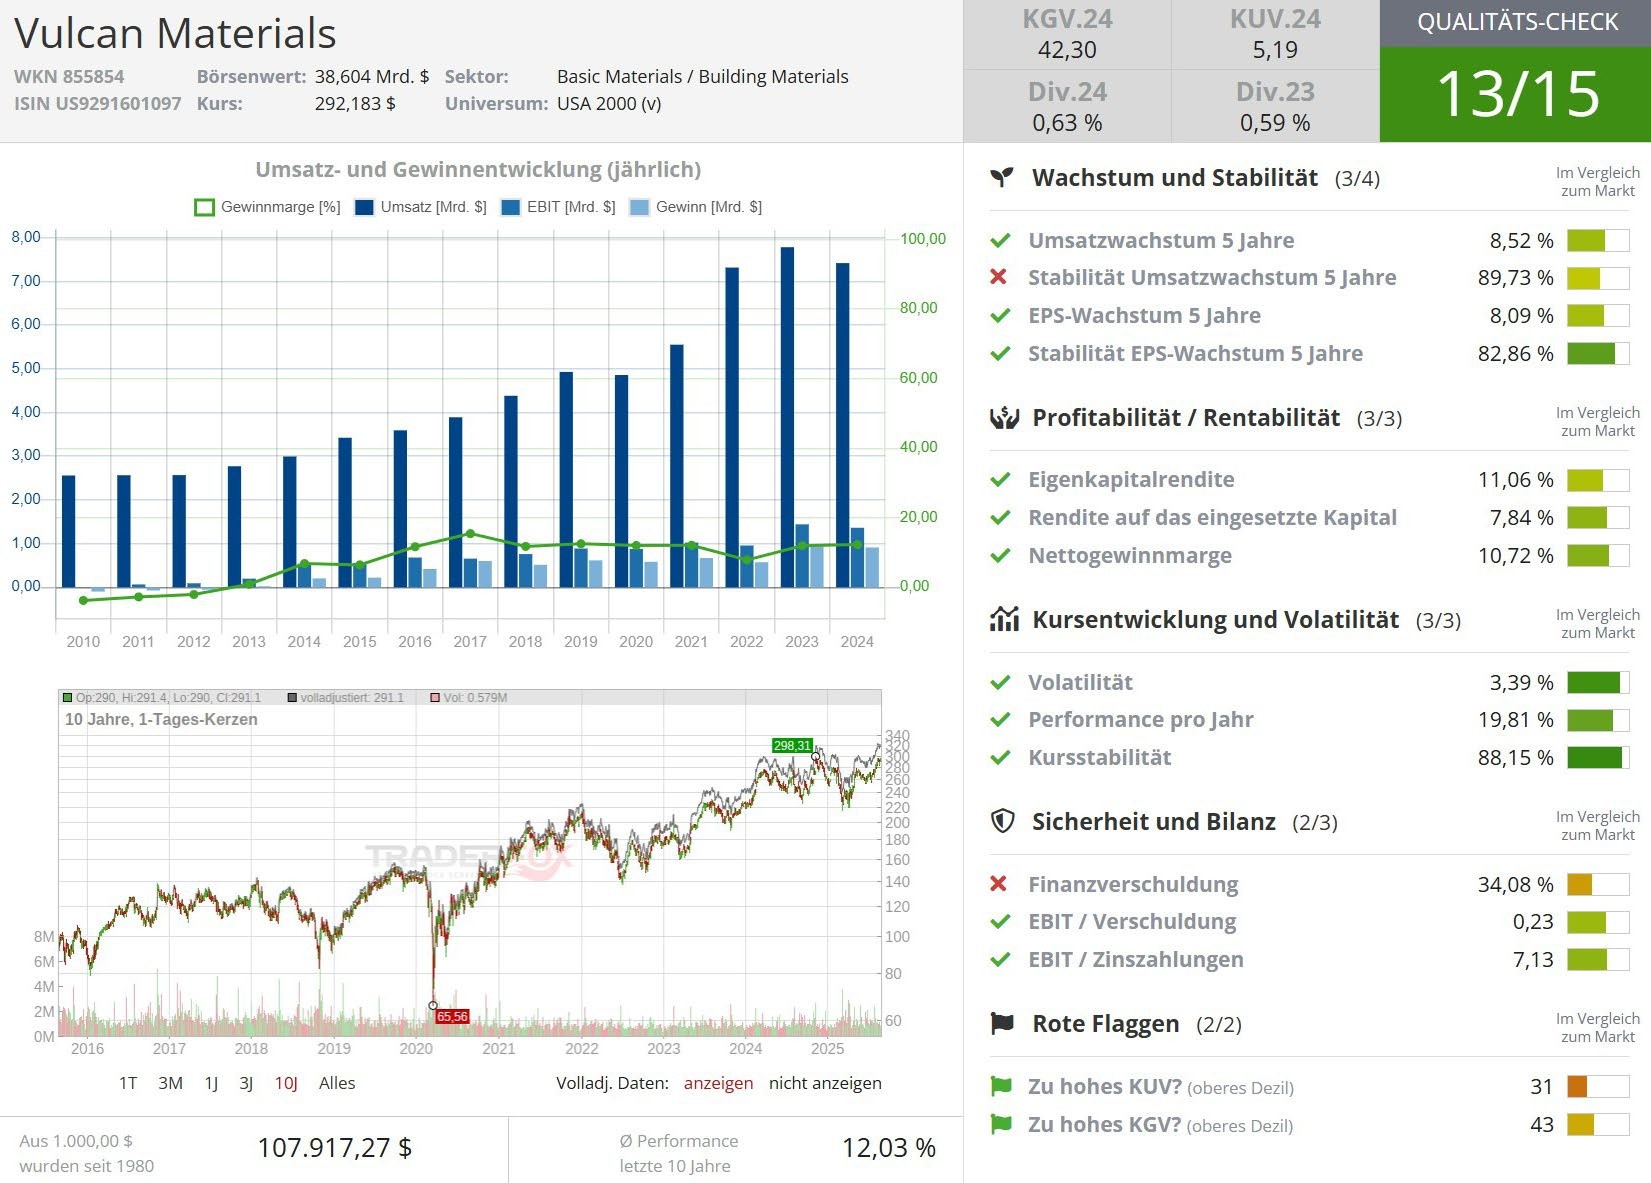Switch chart to the 1J timeframe
Image resolution: width=1651 pixels, height=1183 pixels.
tap(211, 1083)
